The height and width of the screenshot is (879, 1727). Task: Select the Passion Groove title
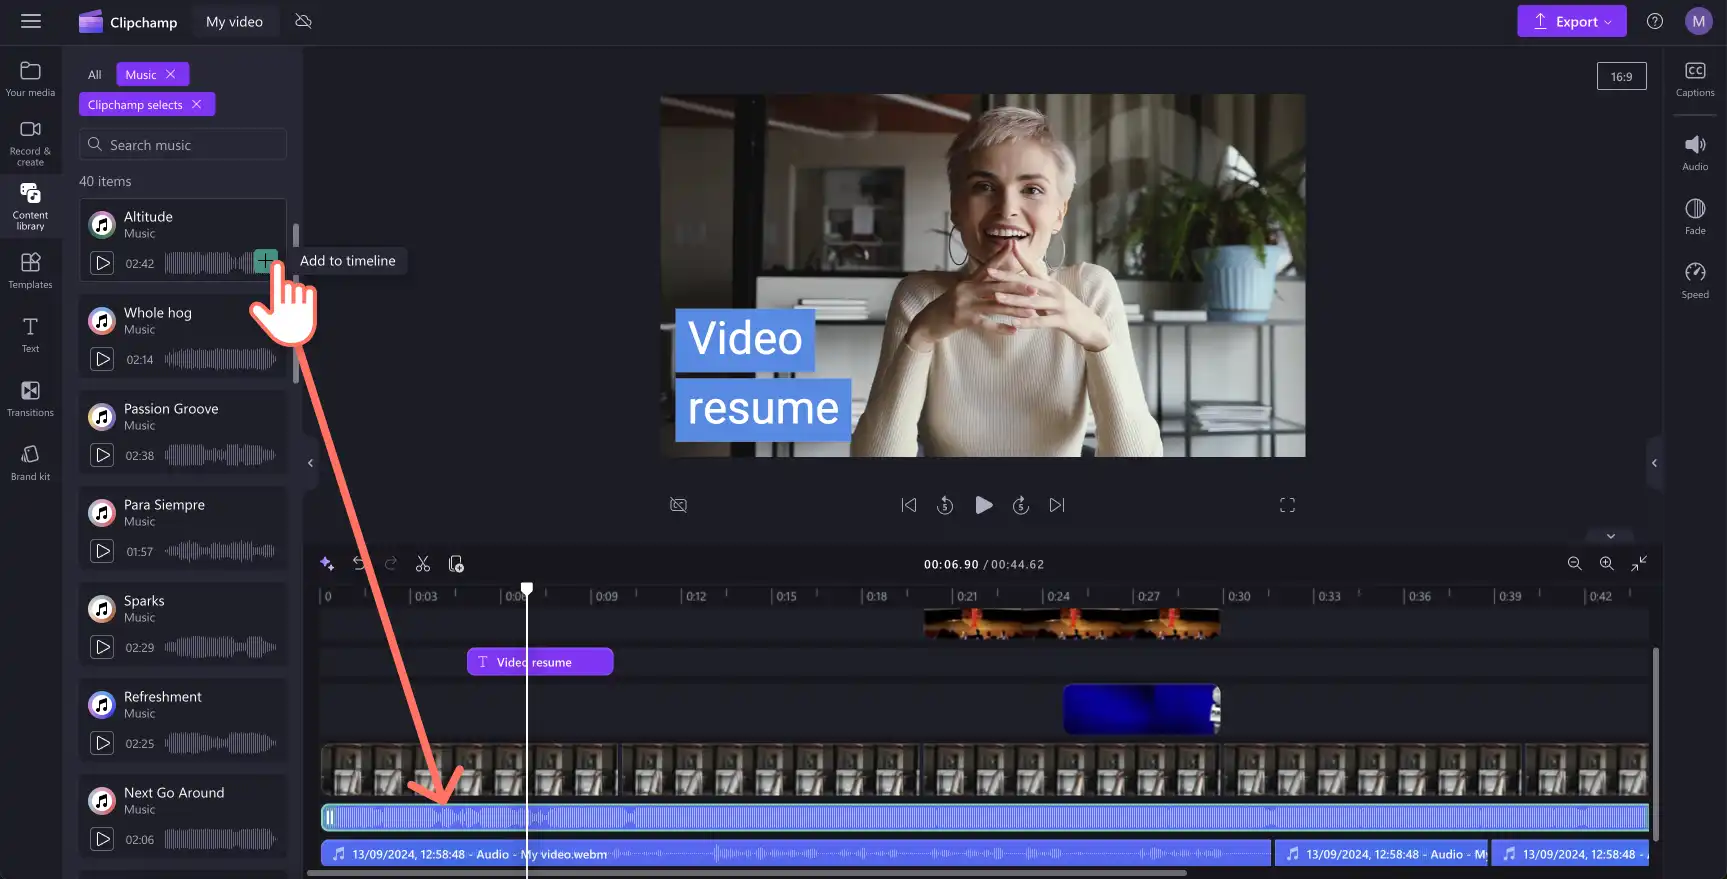pos(171,409)
